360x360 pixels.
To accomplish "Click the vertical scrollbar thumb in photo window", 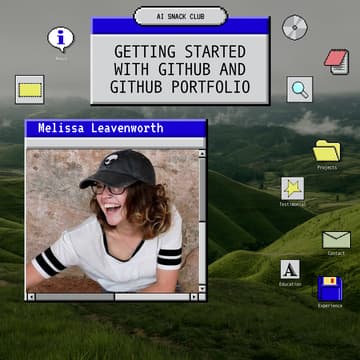I will (x=202, y=190).
